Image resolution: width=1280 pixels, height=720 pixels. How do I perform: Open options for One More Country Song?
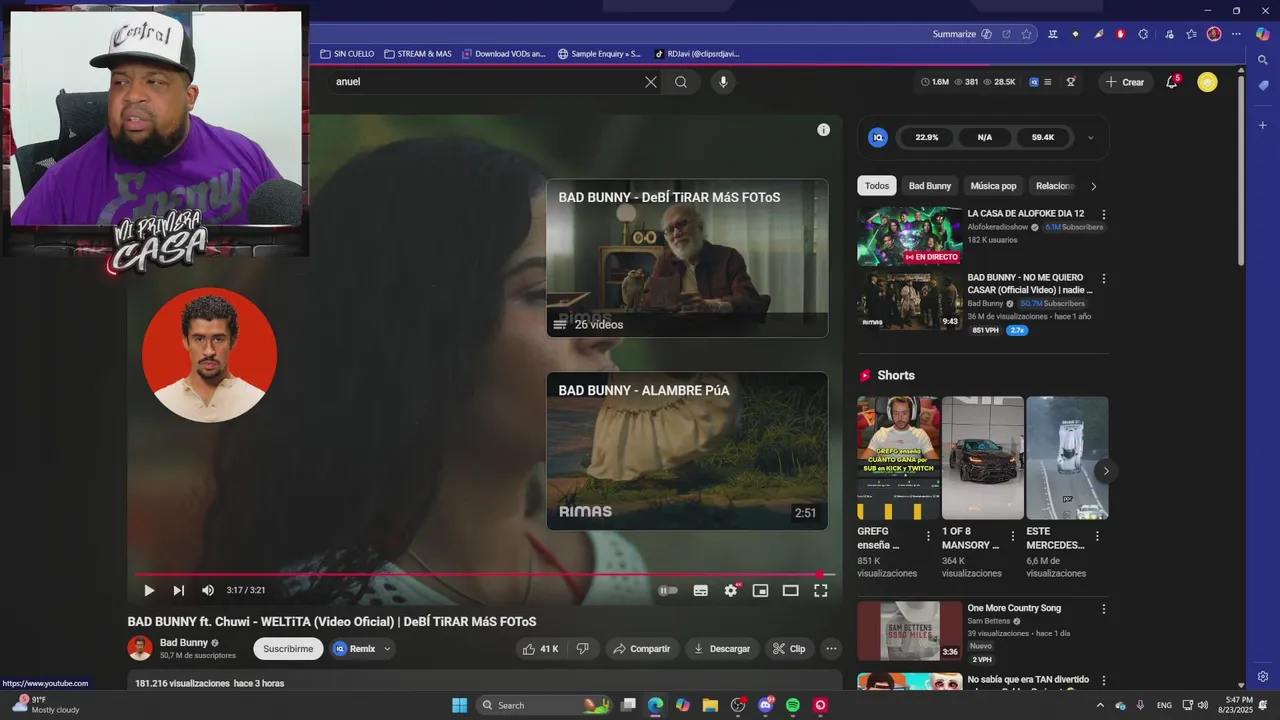[1104, 609]
